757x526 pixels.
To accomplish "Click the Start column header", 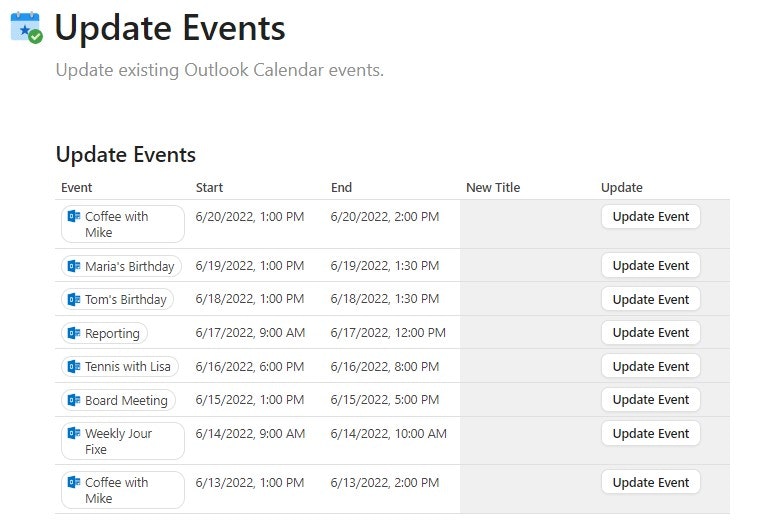I will coord(210,187).
